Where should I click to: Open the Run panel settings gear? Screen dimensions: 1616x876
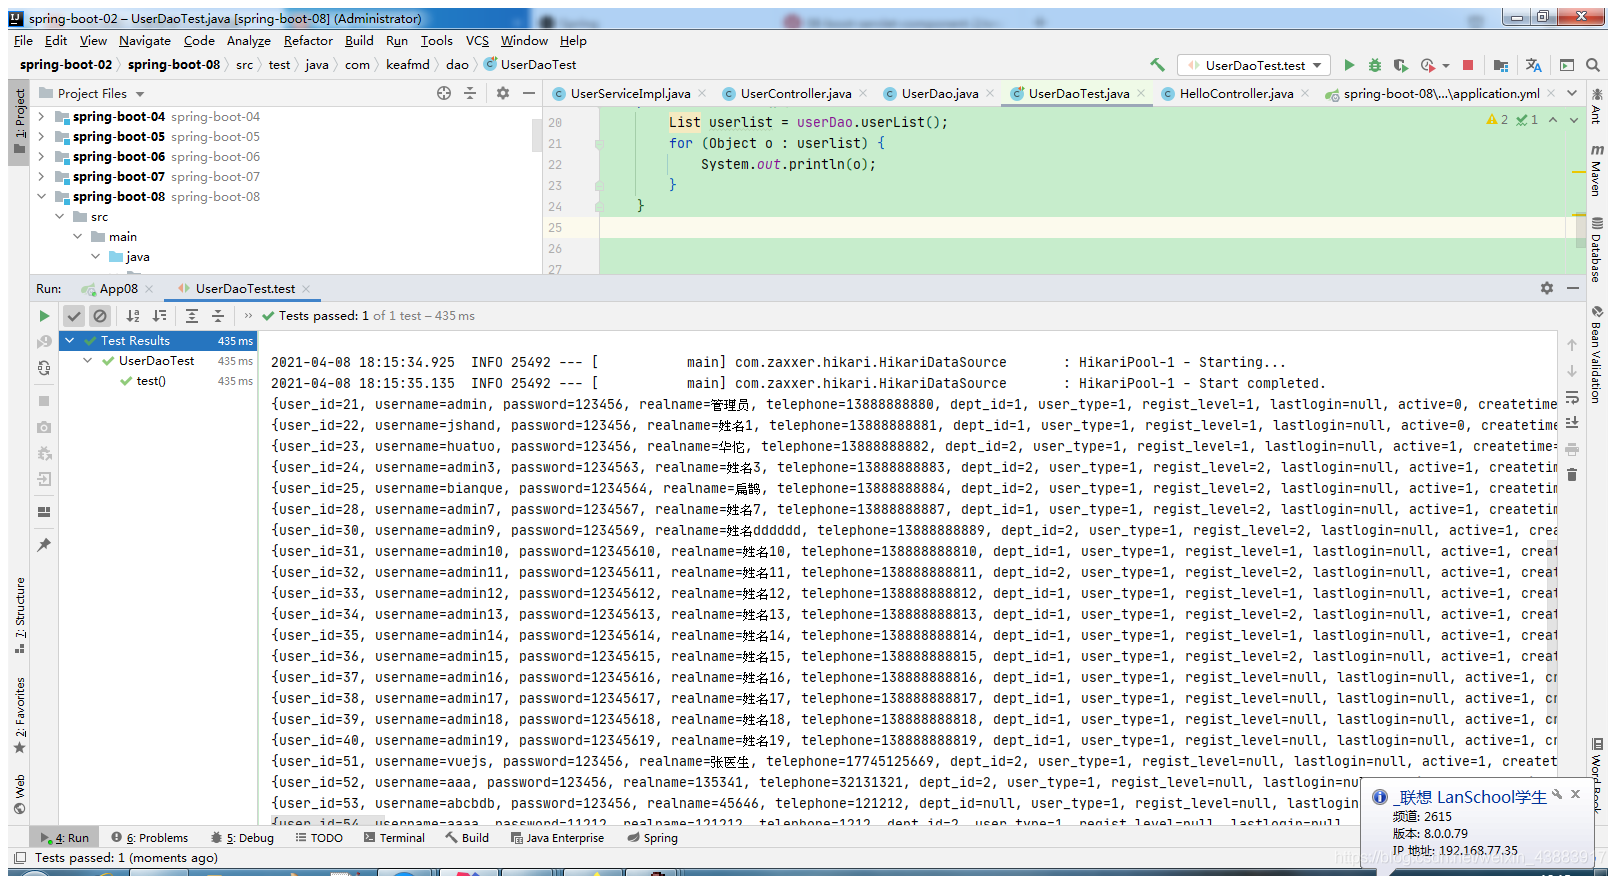coord(1547,288)
